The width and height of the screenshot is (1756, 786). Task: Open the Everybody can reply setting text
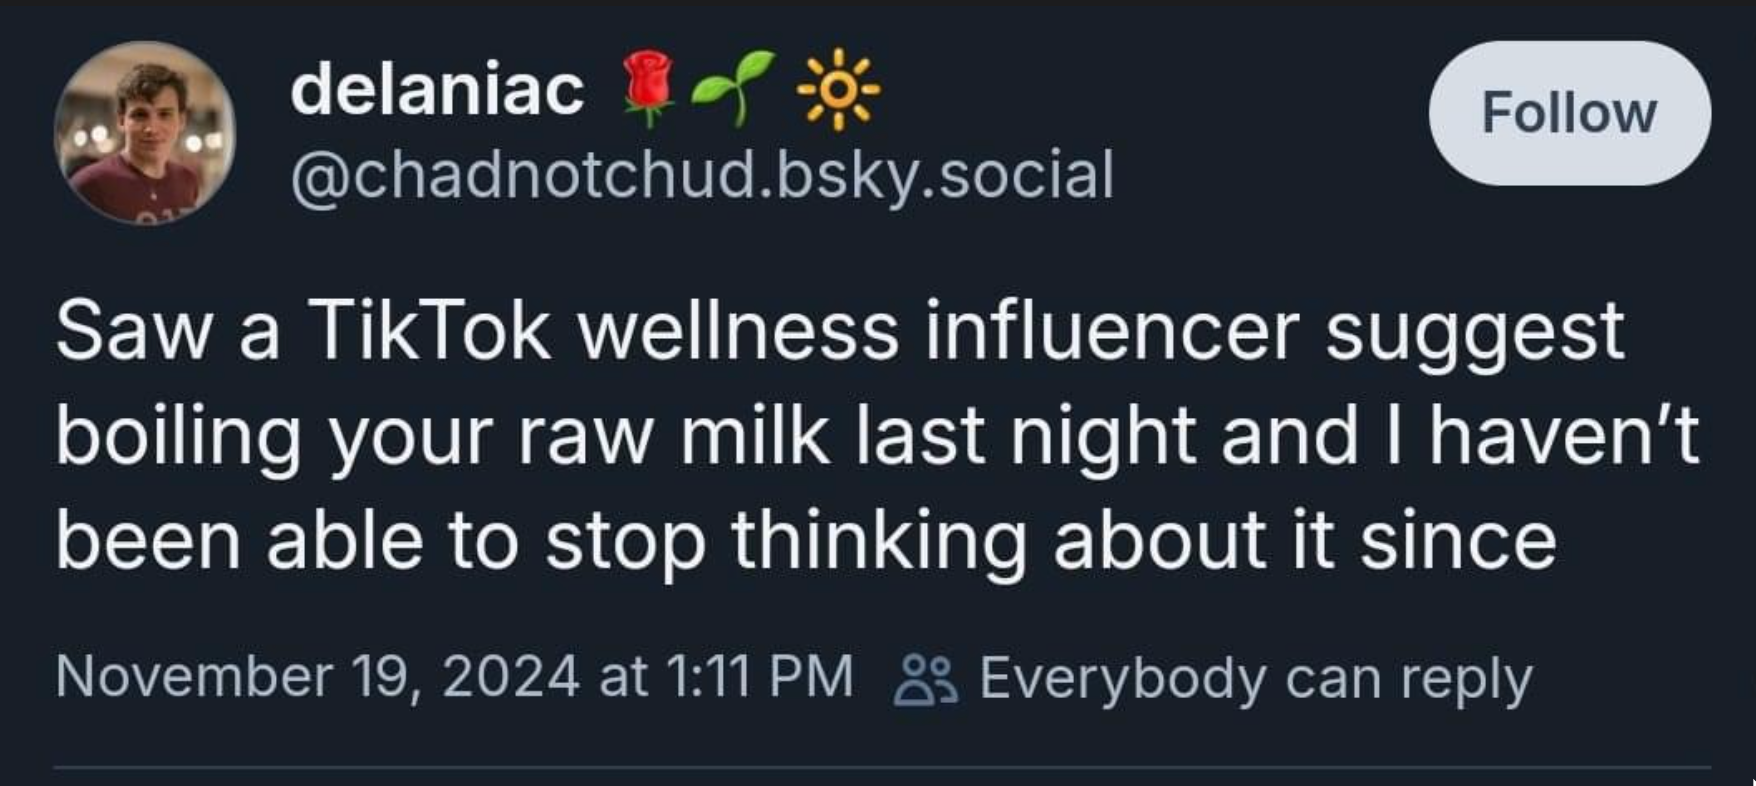click(x=1255, y=679)
